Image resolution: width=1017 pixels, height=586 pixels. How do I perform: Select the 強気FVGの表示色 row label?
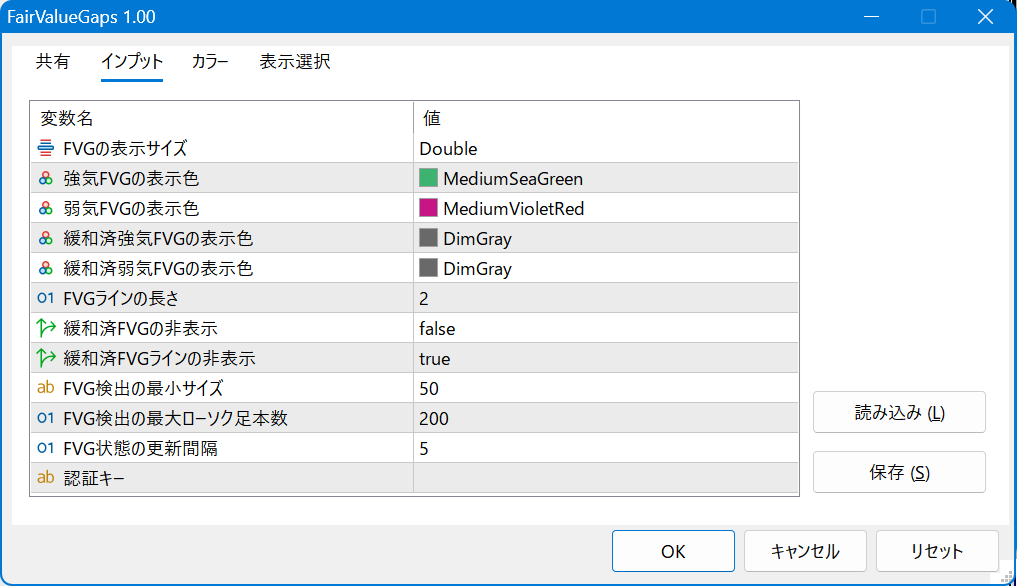(131, 178)
